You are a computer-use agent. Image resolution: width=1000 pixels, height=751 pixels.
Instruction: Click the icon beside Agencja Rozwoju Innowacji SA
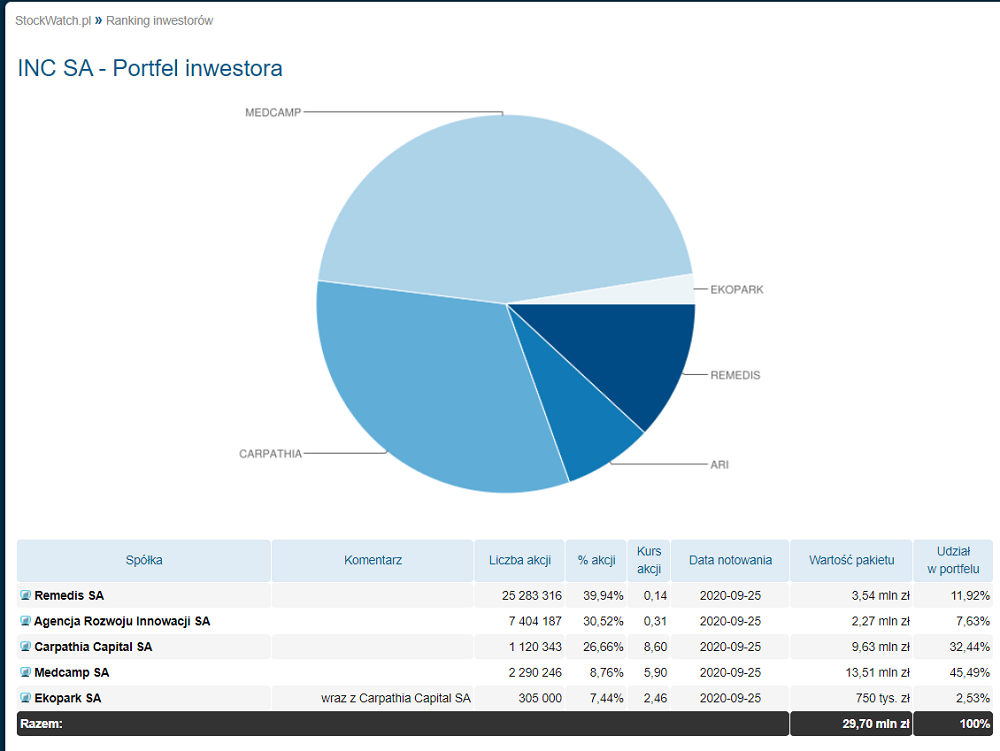pos(26,621)
